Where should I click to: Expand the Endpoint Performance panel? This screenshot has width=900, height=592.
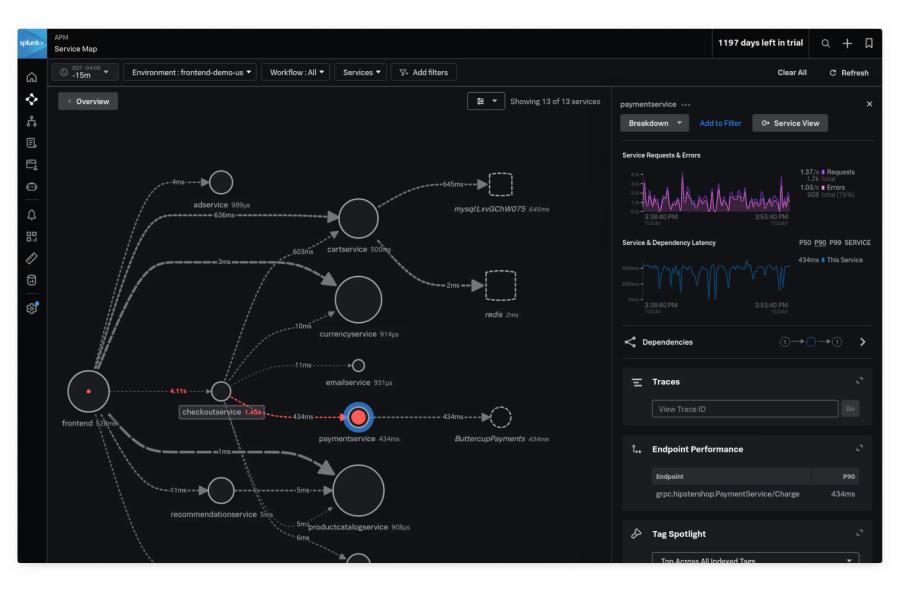pos(859,448)
